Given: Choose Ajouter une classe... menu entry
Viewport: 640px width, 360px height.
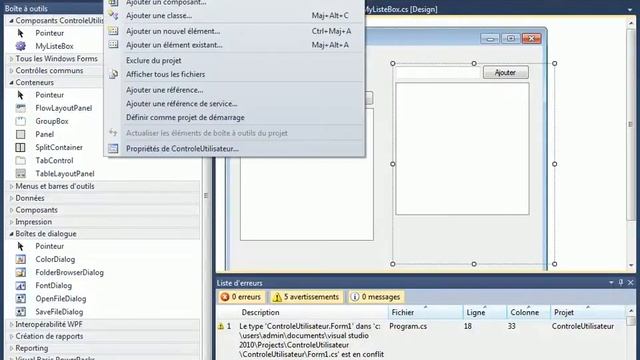Looking at the screenshot, I should (x=234, y=16).
